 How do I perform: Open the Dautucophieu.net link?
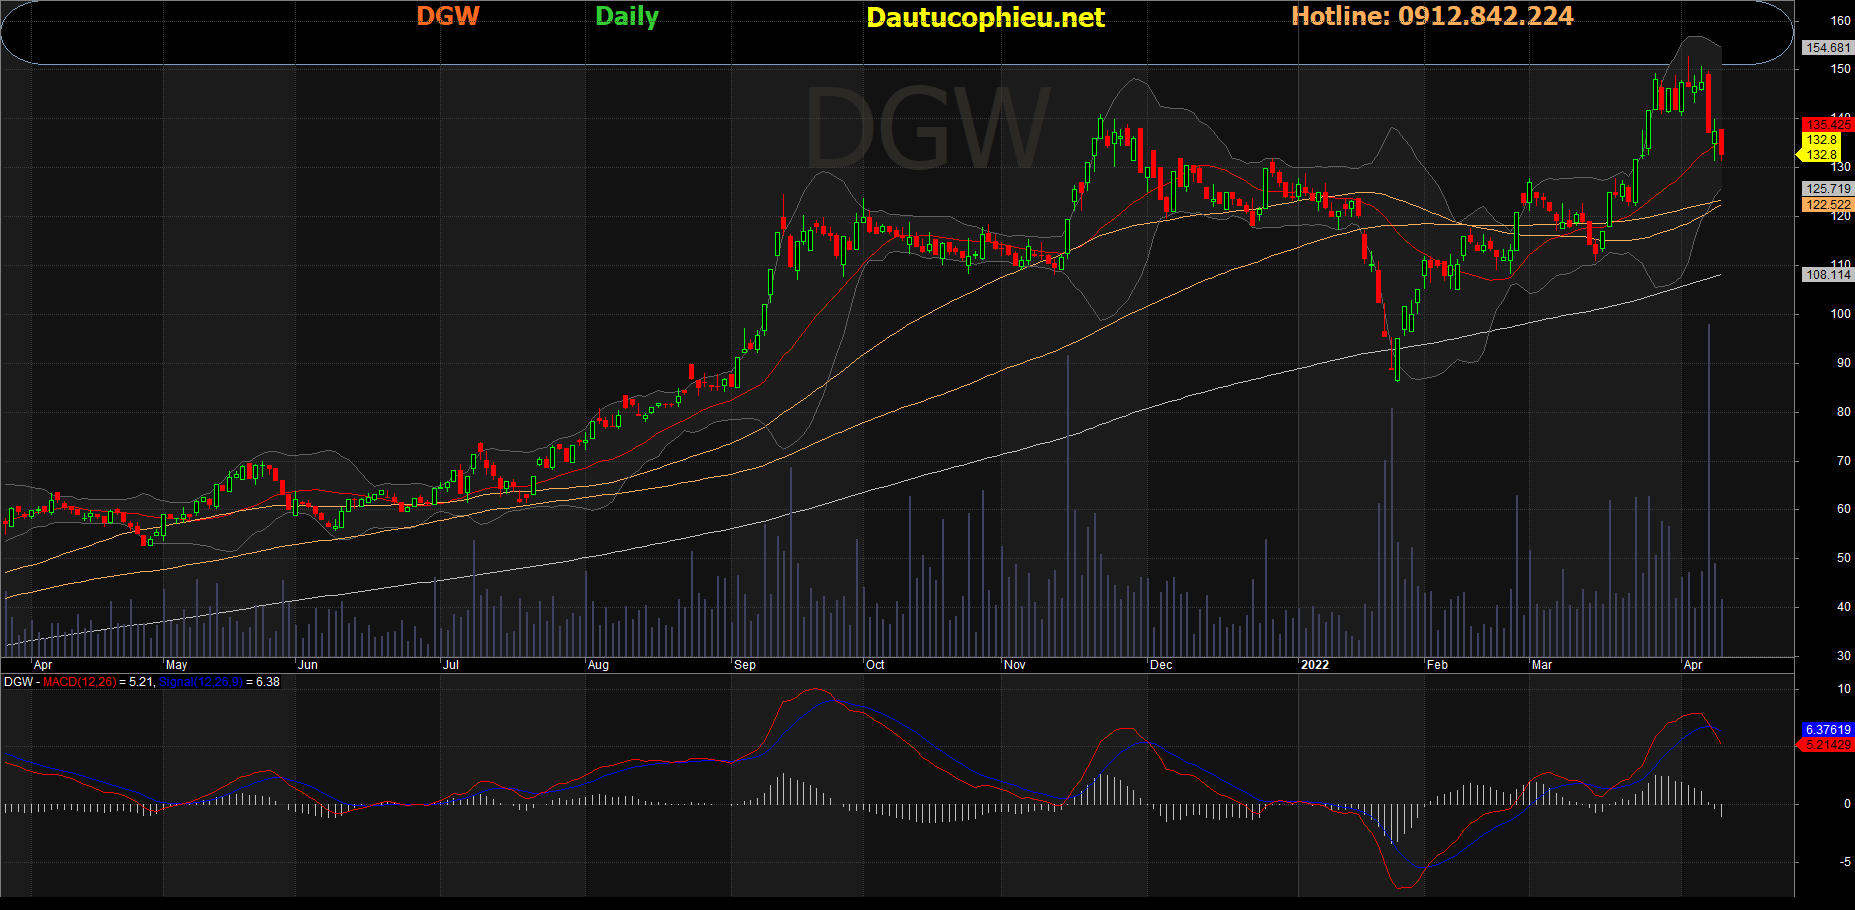[985, 18]
